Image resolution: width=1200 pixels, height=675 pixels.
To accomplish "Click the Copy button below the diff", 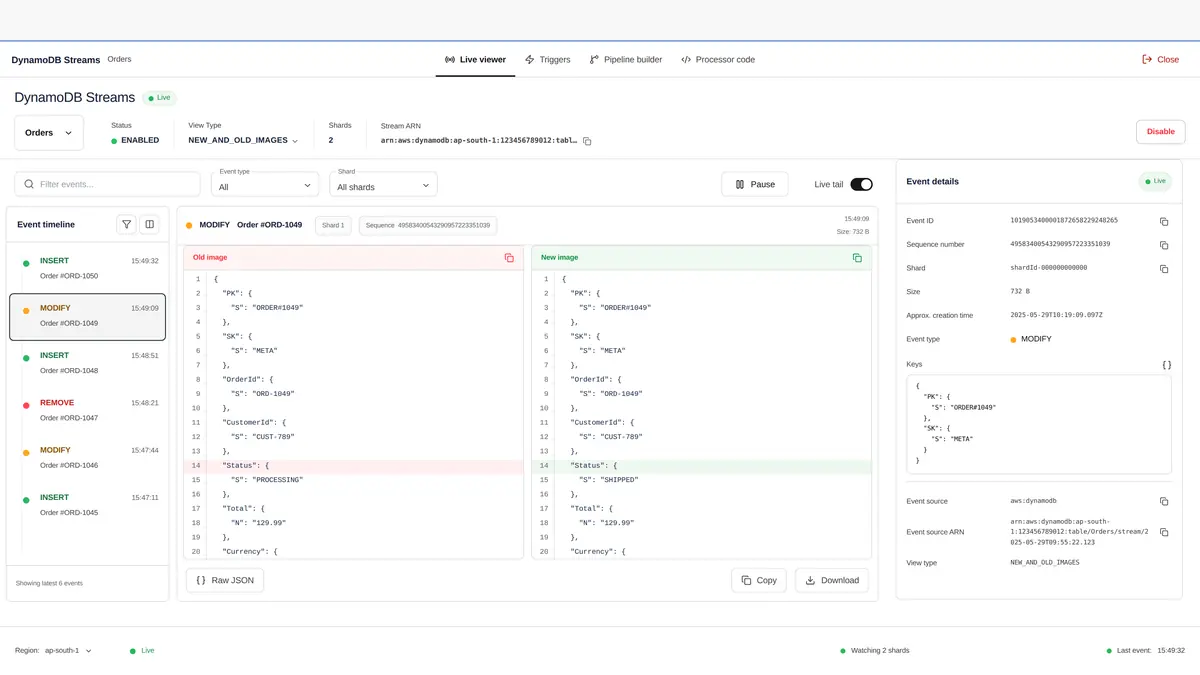I will pos(758,580).
